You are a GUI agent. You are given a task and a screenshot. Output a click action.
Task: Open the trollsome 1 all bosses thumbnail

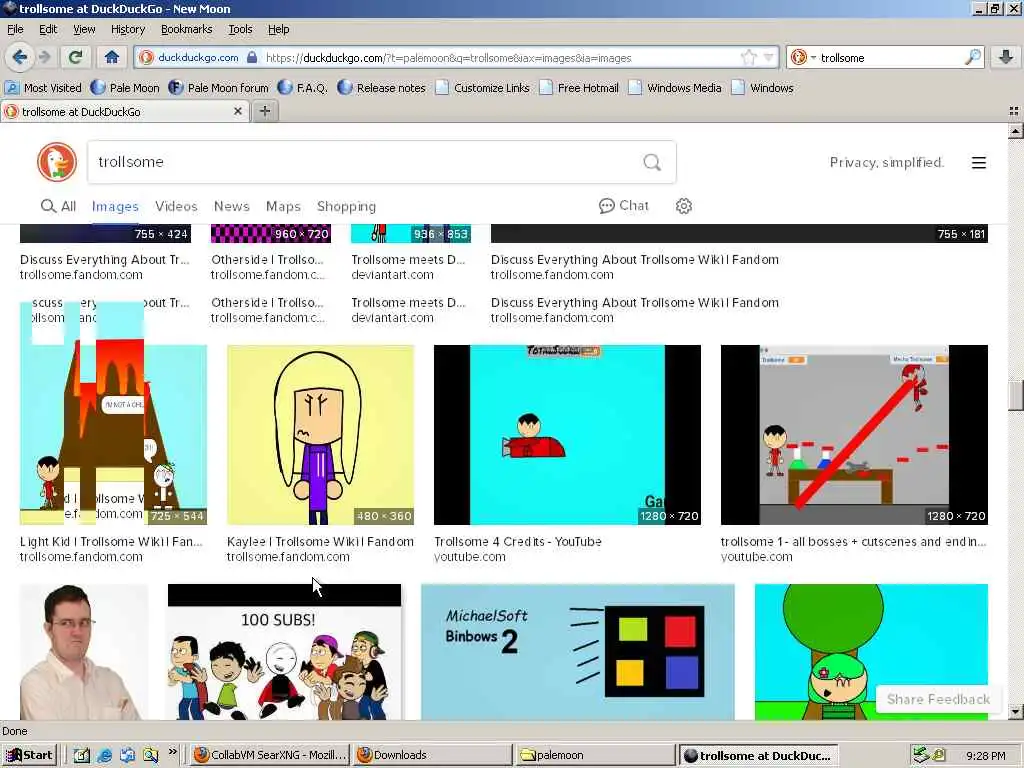tap(854, 434)
